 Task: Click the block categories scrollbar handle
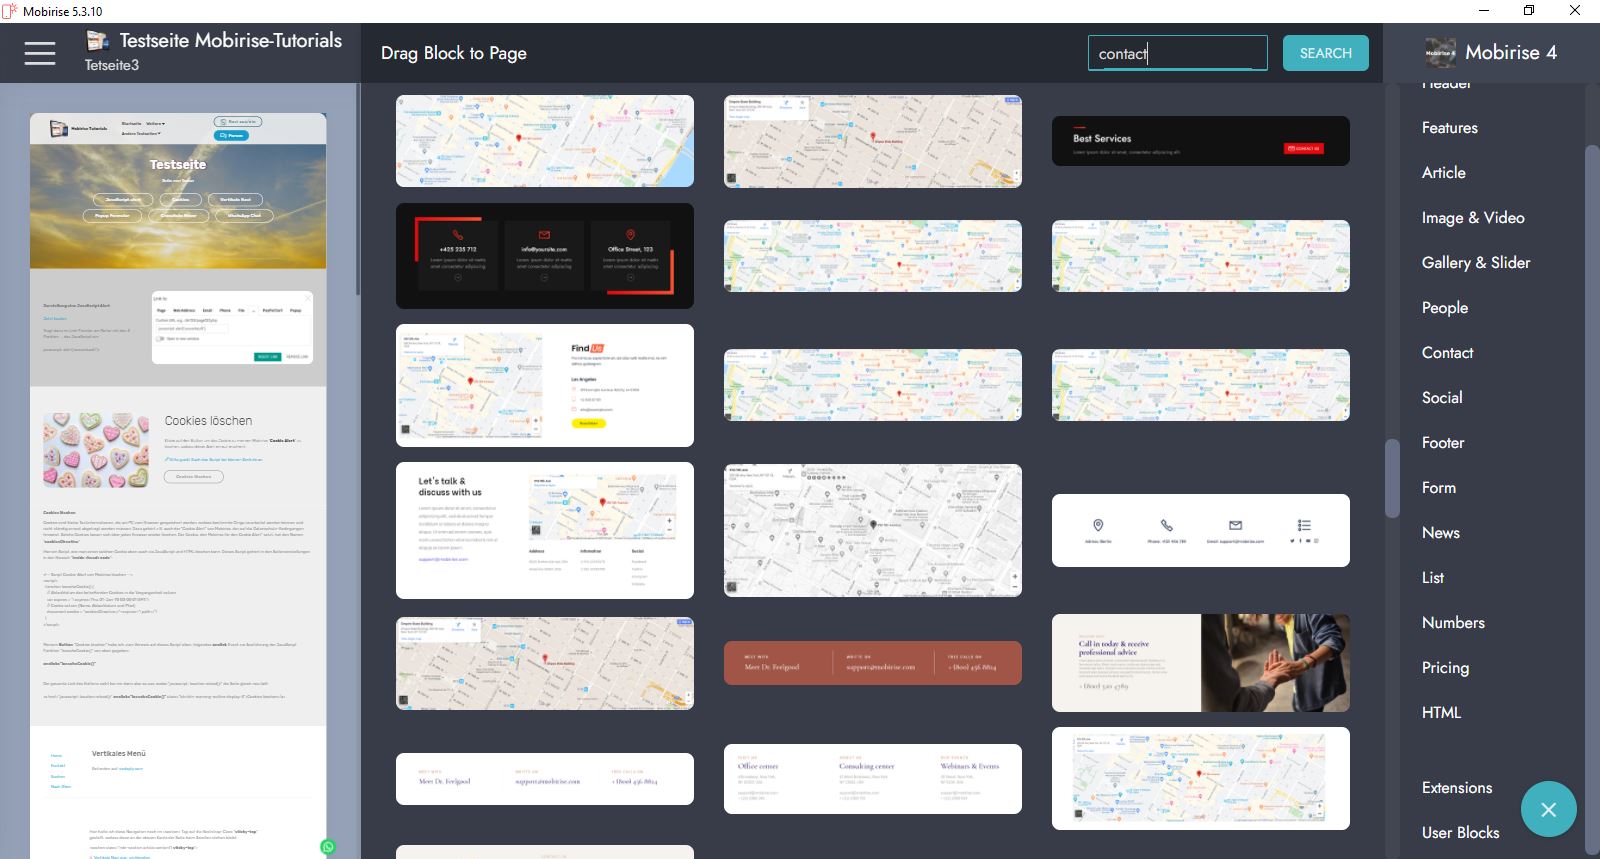1391,478
